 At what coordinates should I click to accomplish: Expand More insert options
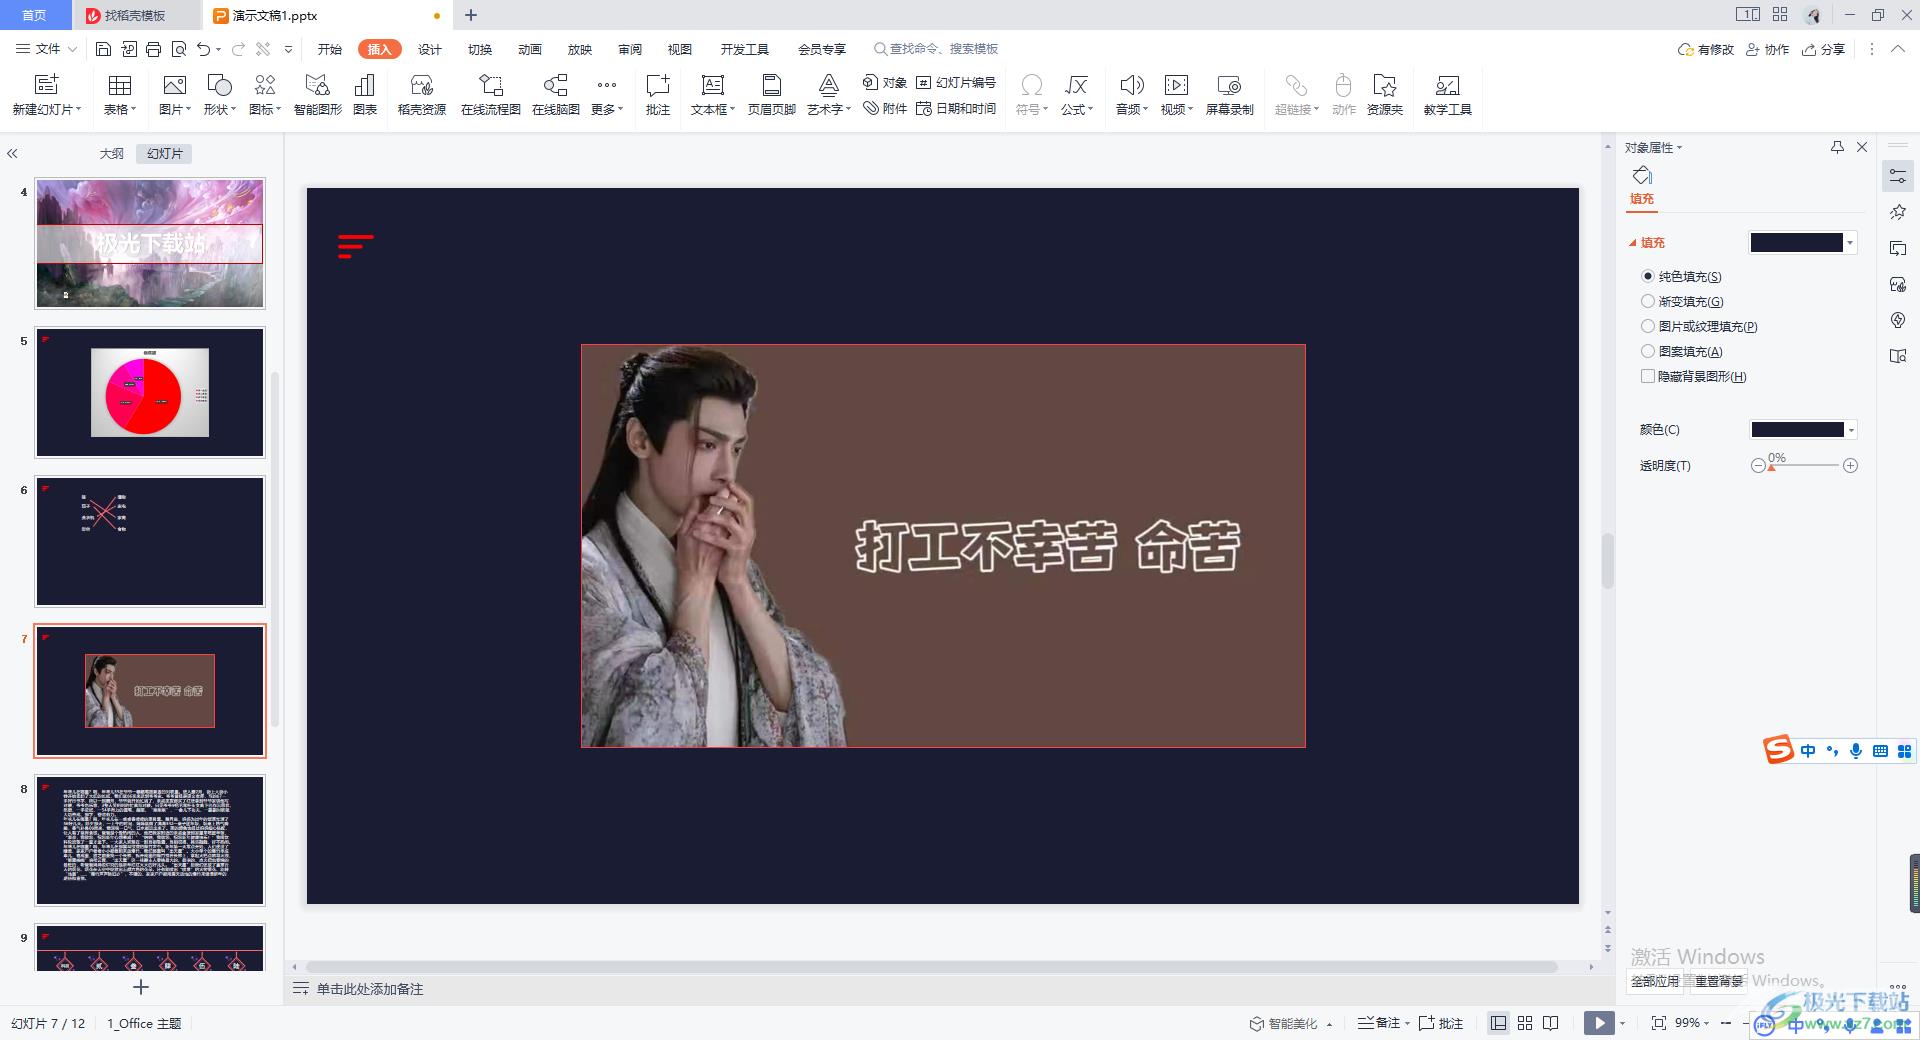[606, 95]
